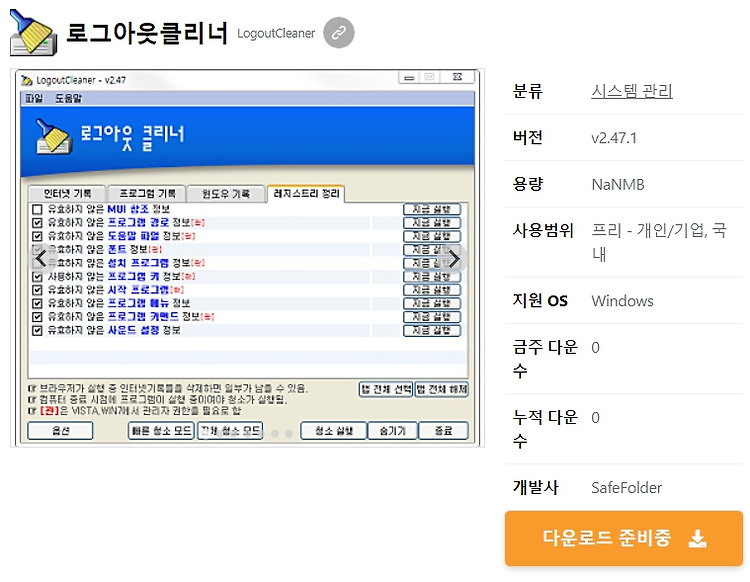
Task: Switch to the 프로그램 기록 tab
Action: click(147, 193)
